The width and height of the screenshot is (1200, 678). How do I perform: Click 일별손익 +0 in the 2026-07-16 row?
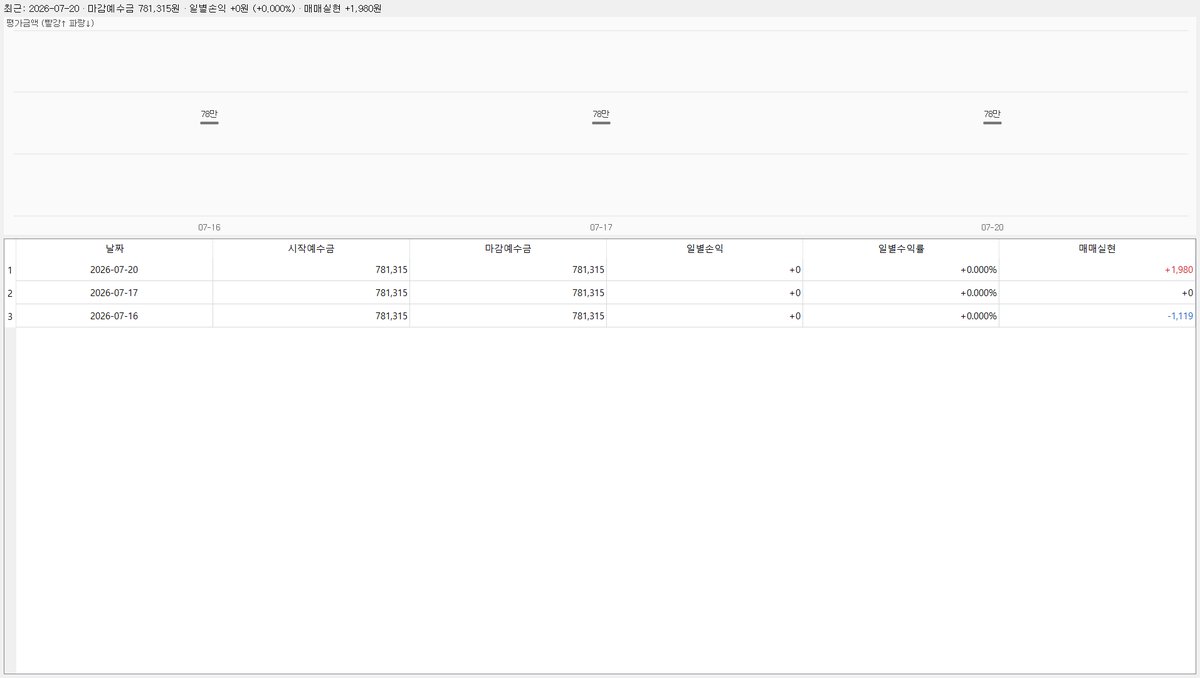pos(704,316)
